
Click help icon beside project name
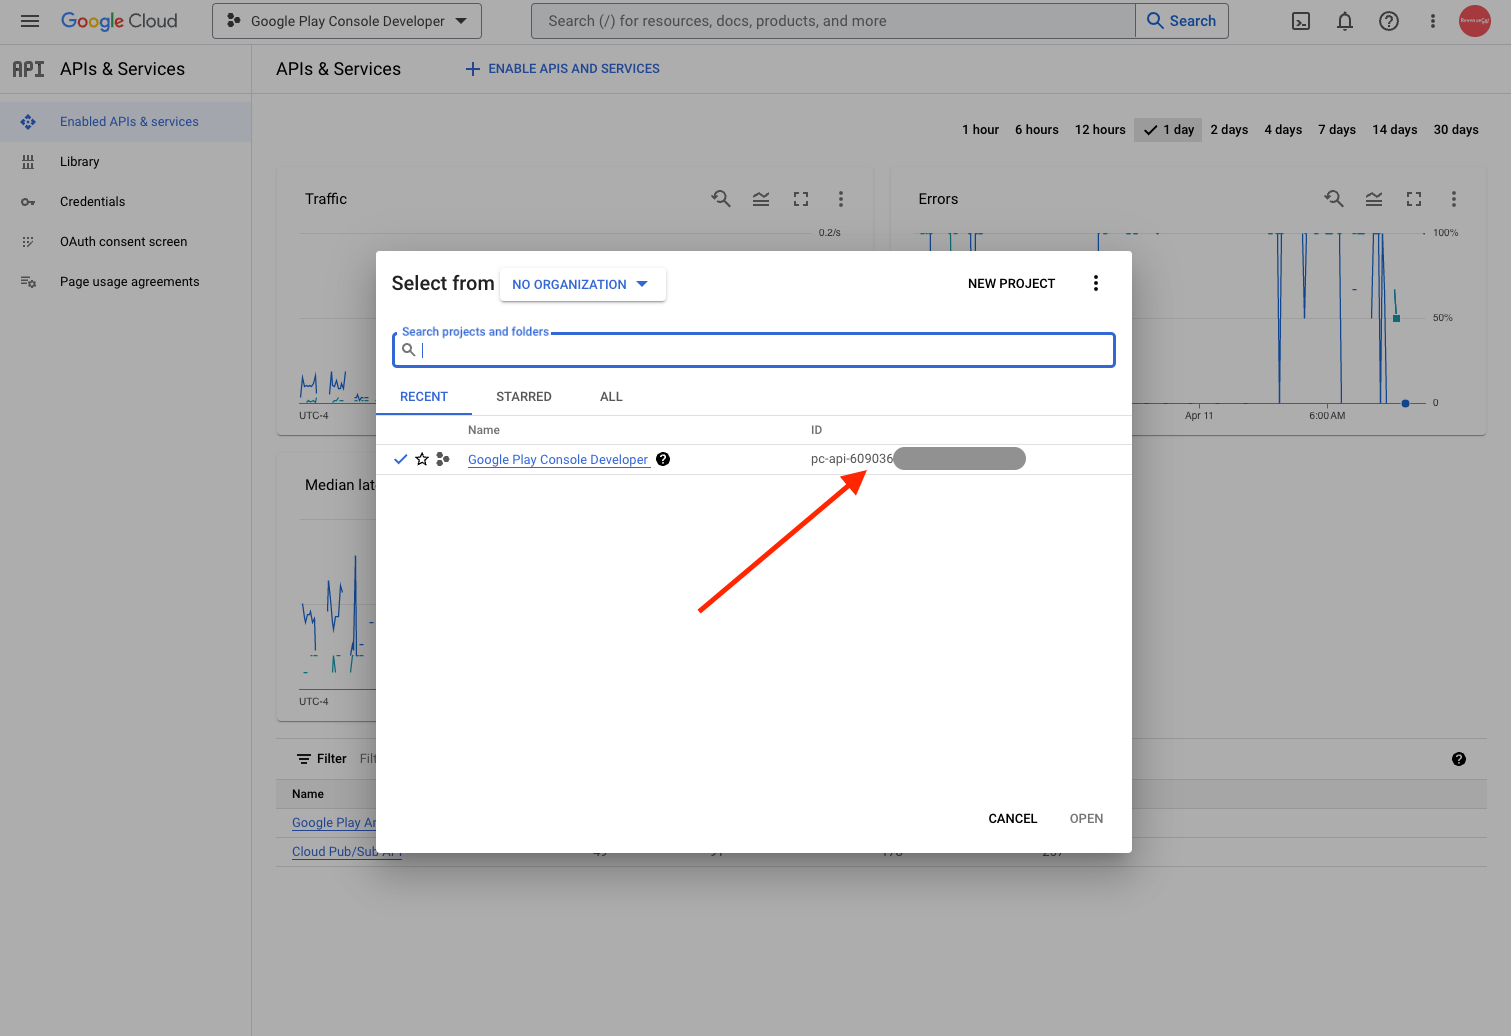pyautogui.click(x=663, y=459)
